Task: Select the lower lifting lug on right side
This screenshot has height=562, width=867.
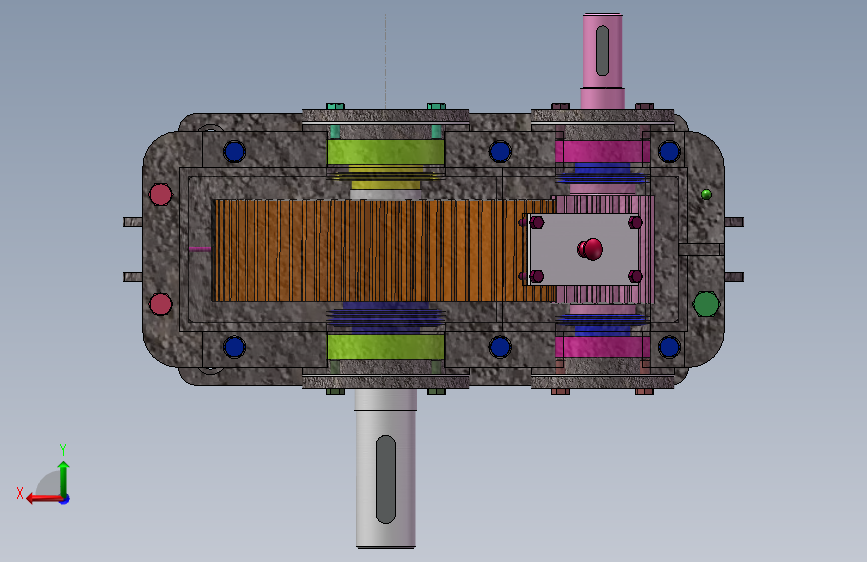Action: point(734,277)
